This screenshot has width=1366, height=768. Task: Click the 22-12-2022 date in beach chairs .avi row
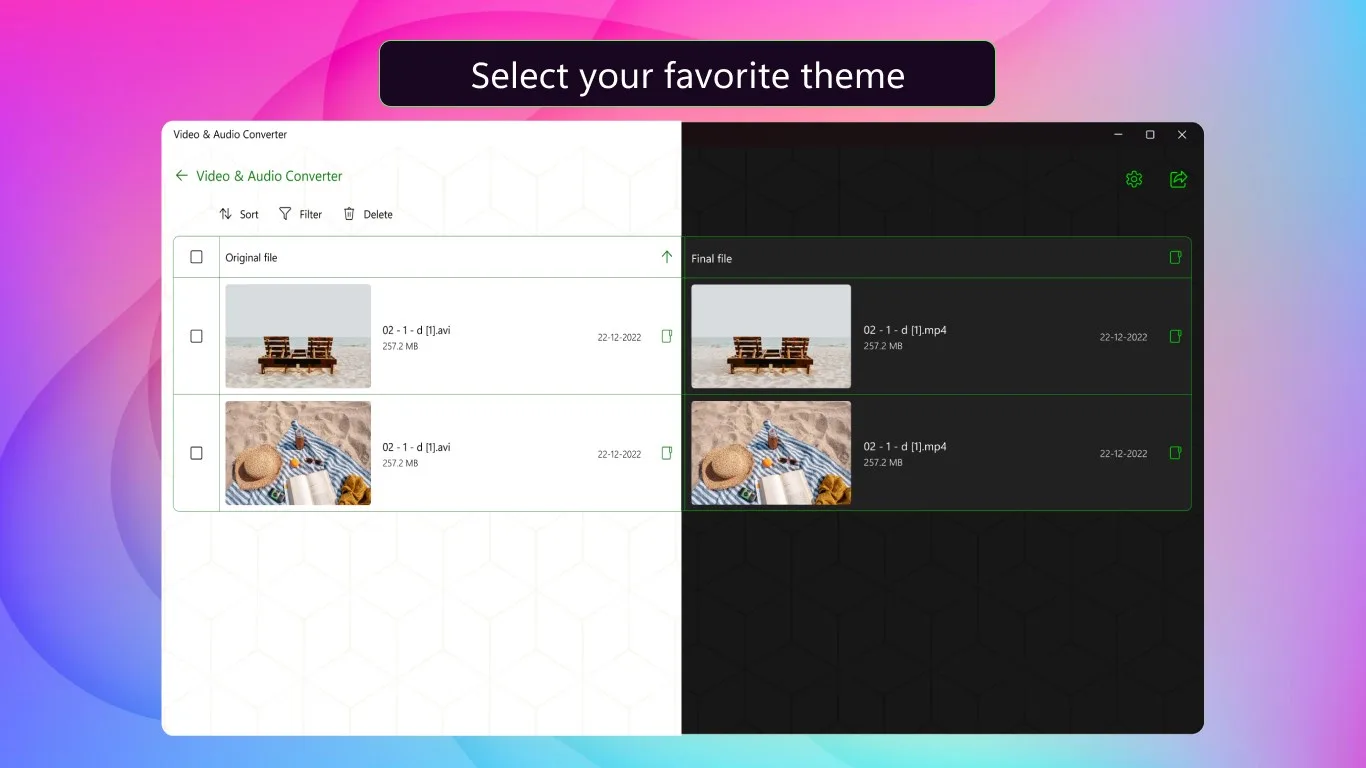pos(619,337)
